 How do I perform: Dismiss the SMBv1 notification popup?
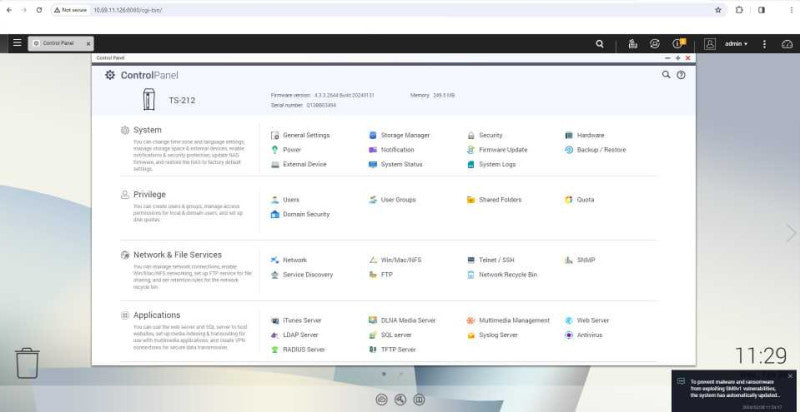tap(790, 376)
